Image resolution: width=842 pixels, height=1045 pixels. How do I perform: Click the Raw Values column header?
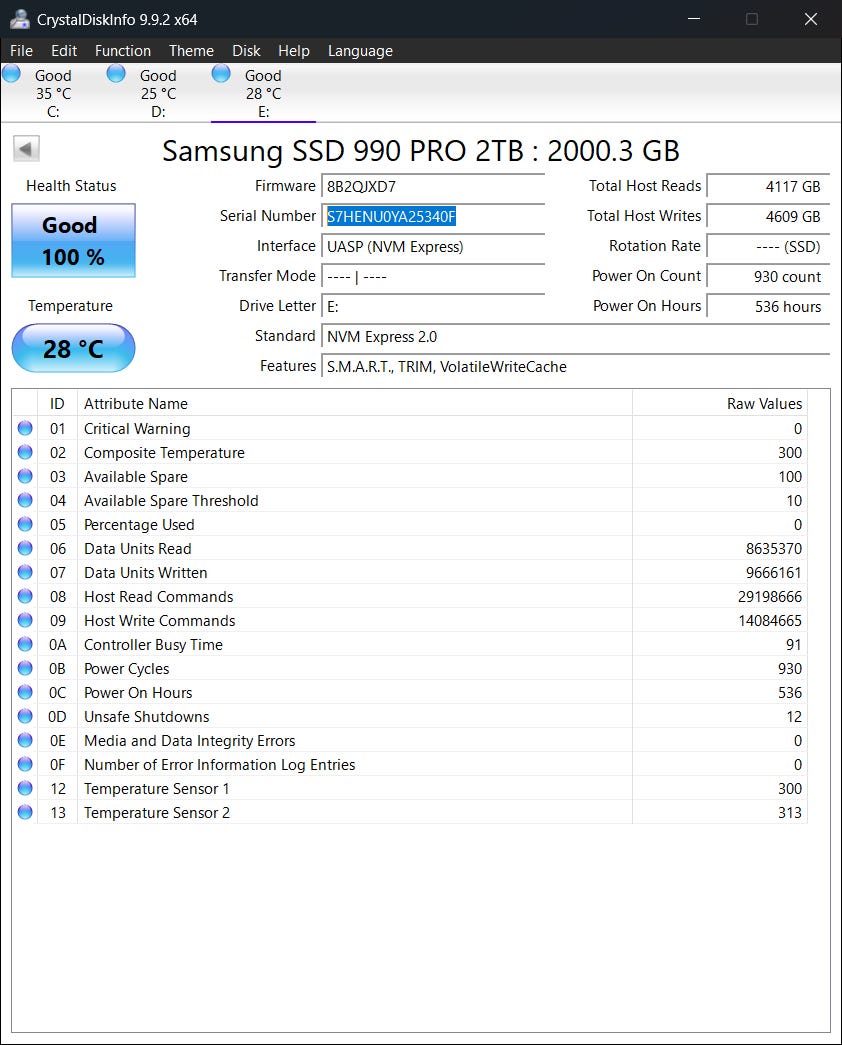720,403
